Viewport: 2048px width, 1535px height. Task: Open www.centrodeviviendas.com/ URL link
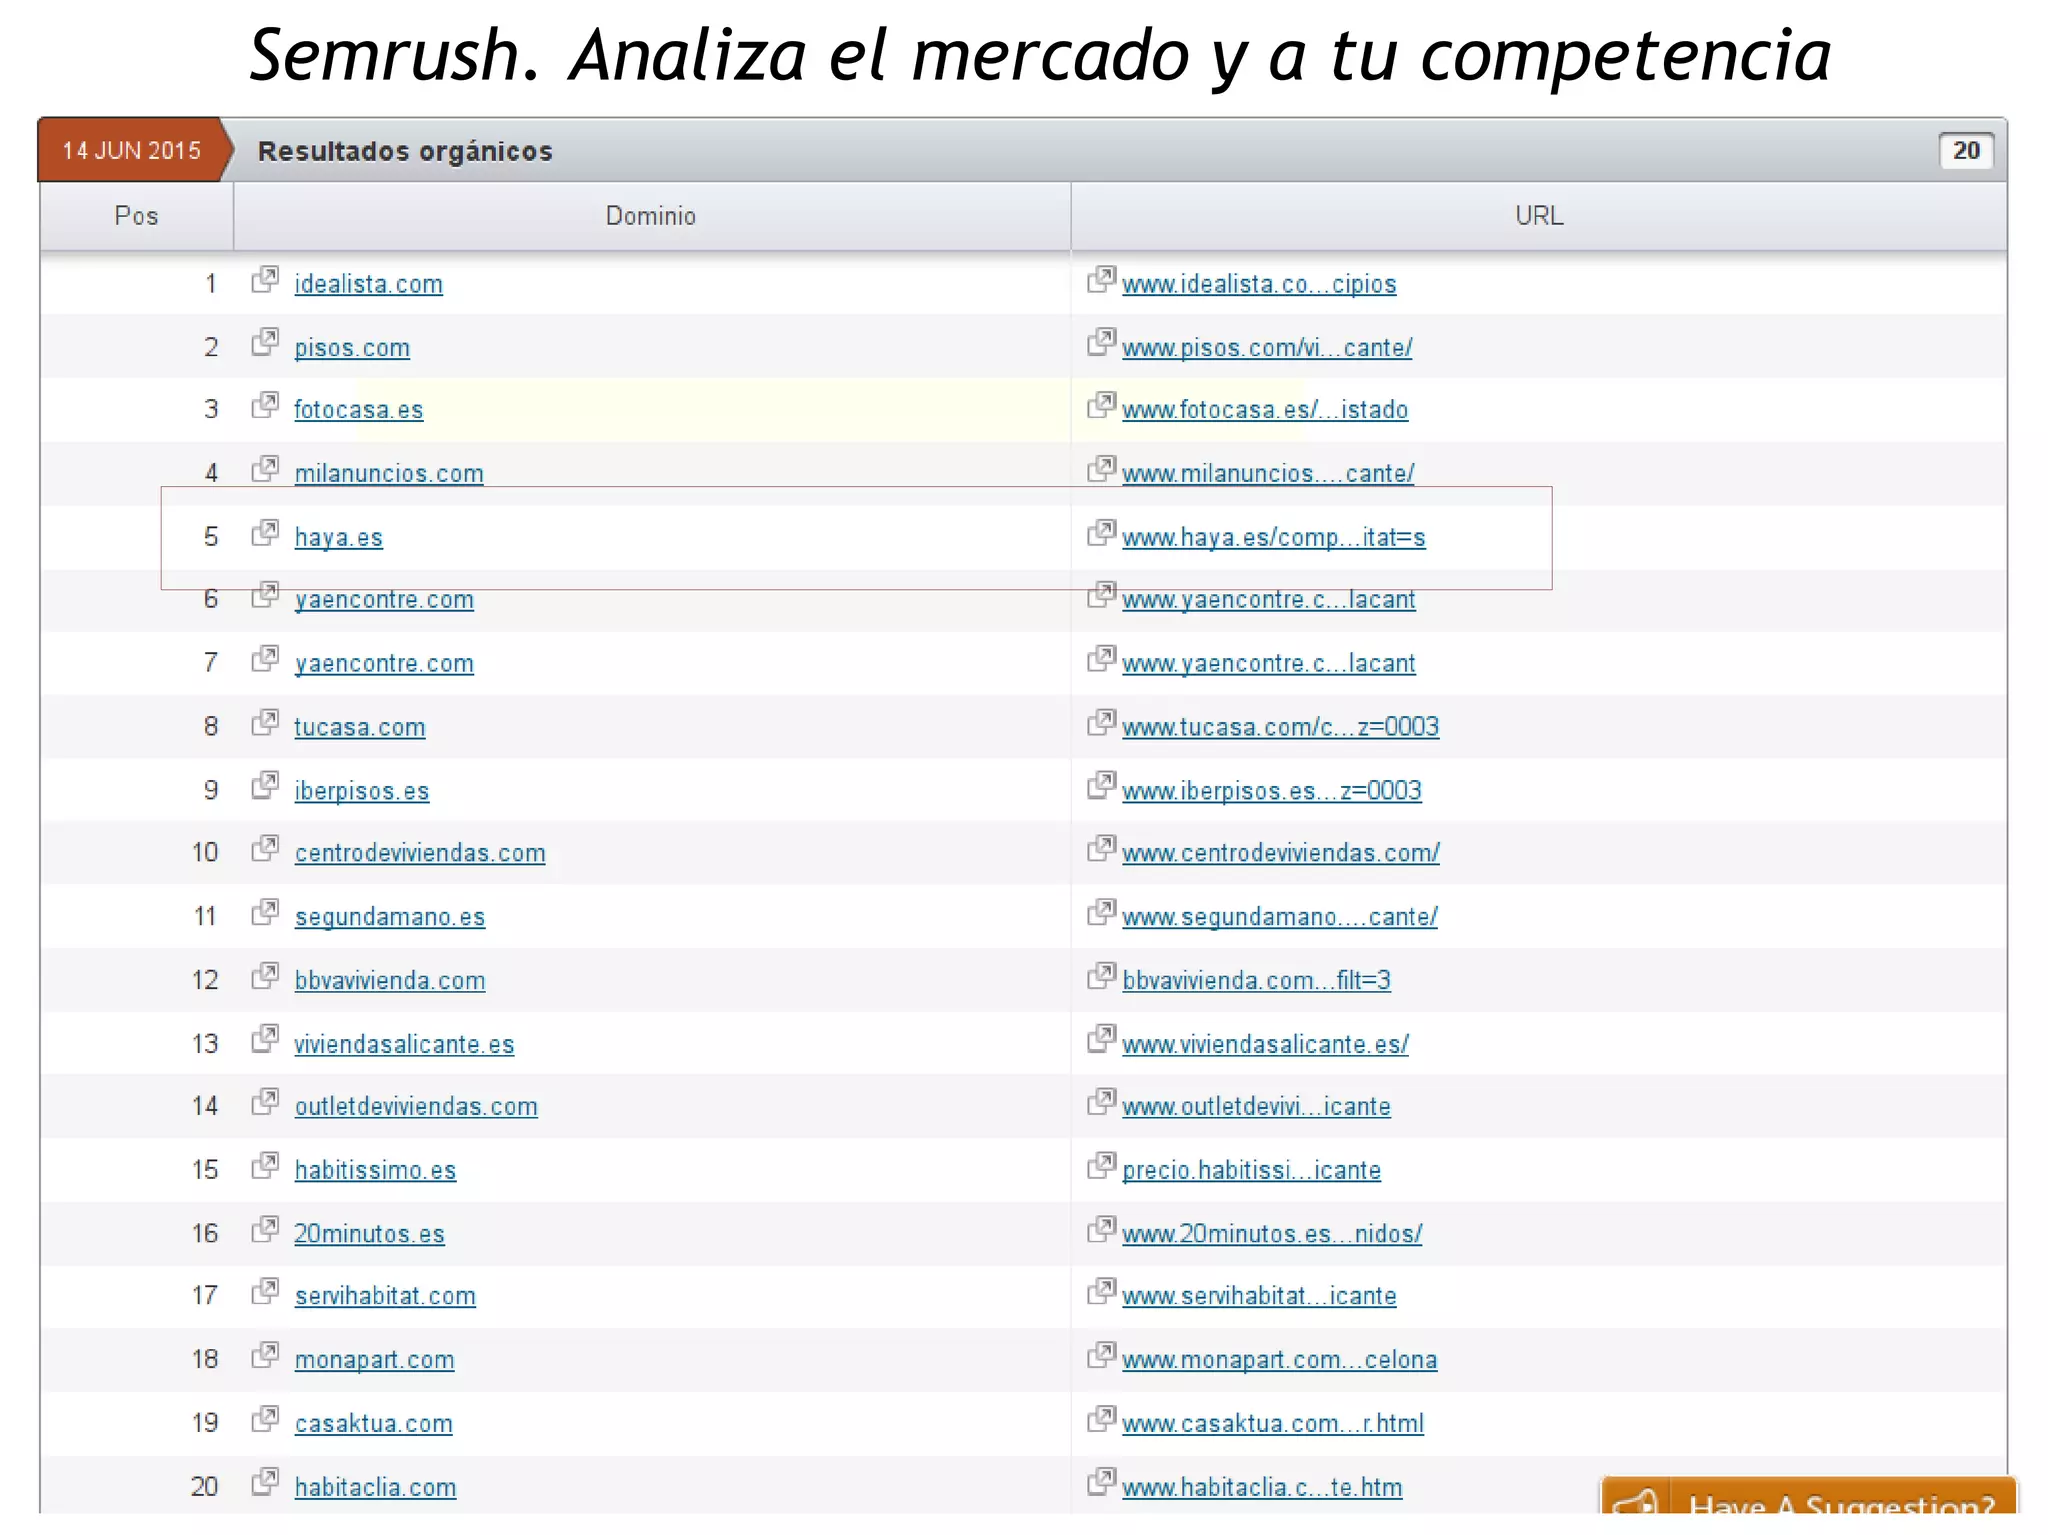1281,853
